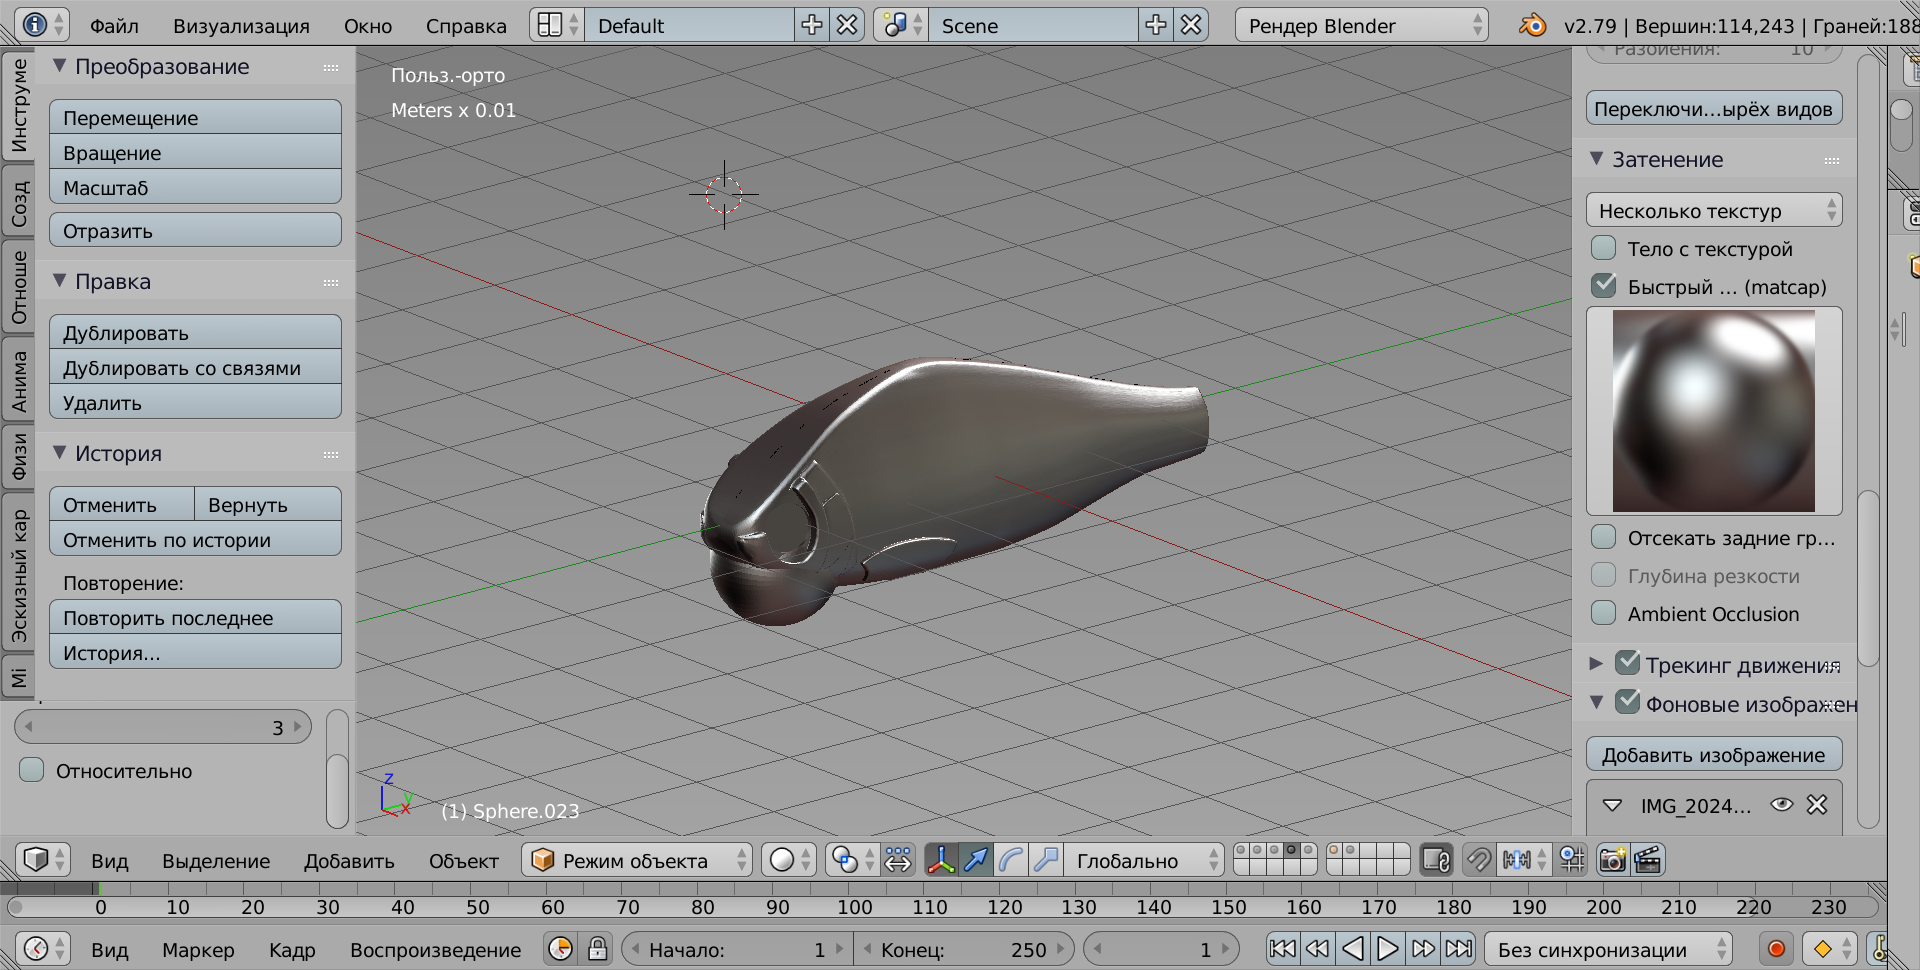Viewport: 1920px width, 970px height.
Task: Toggle the translate manipulator arrow icon
Action: [x=976, y=860]
